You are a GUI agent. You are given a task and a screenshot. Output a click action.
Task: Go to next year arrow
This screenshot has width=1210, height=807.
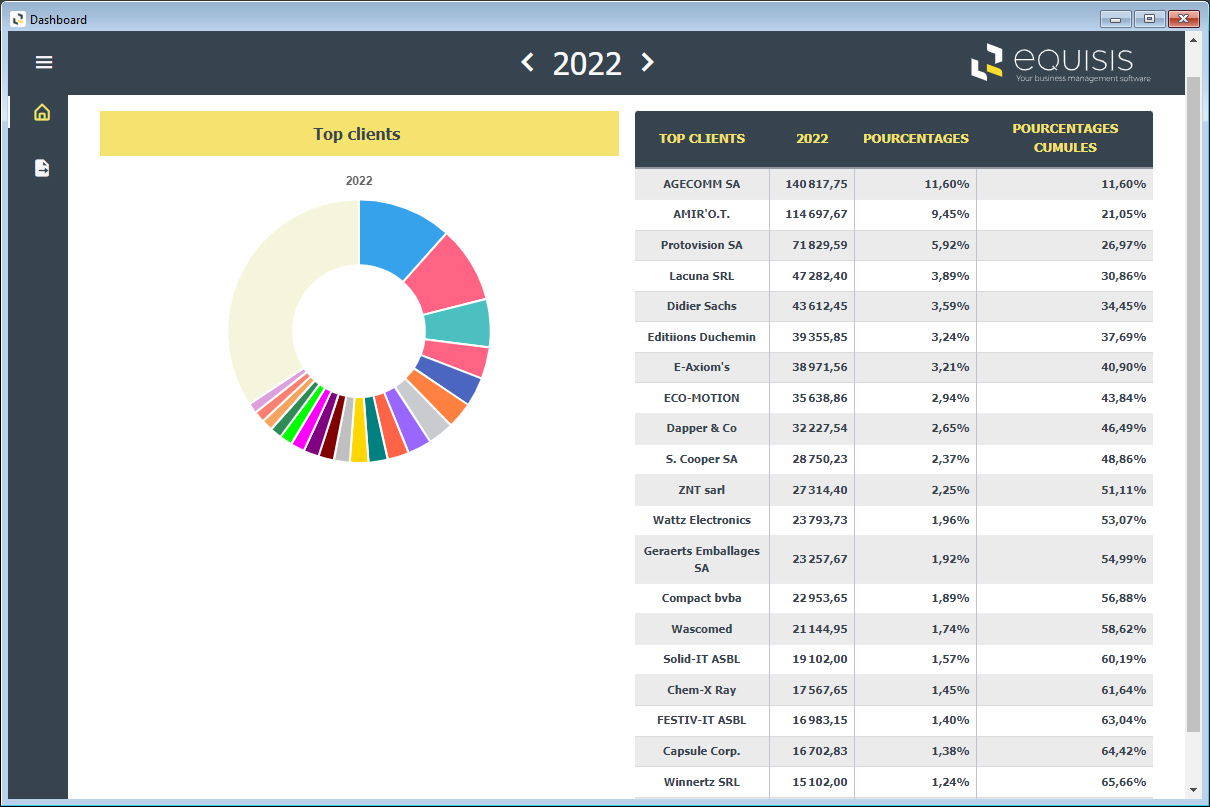click(647, 62)
